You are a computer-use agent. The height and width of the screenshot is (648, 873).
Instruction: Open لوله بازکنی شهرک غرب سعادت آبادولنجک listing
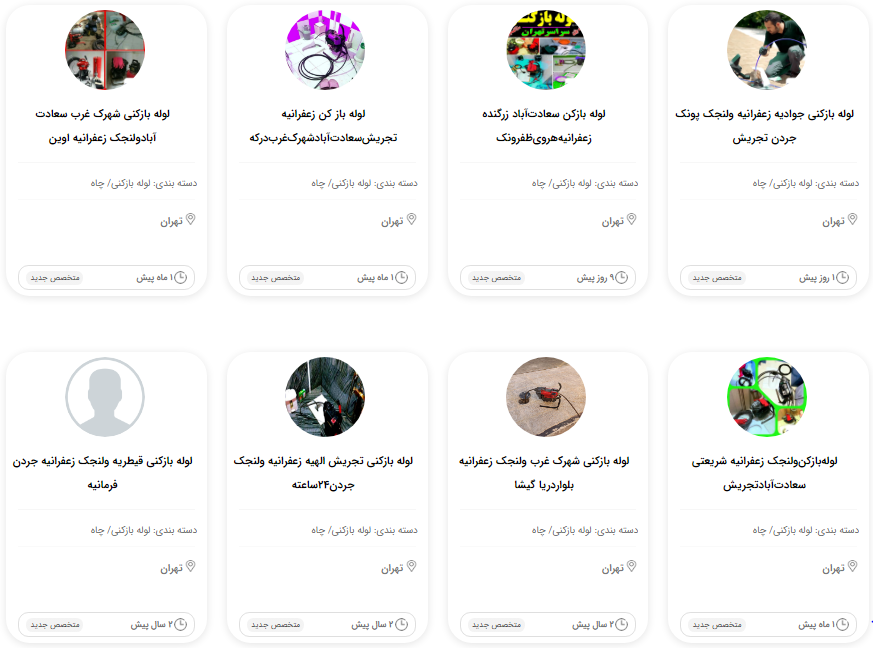click(x=103, y=126)
